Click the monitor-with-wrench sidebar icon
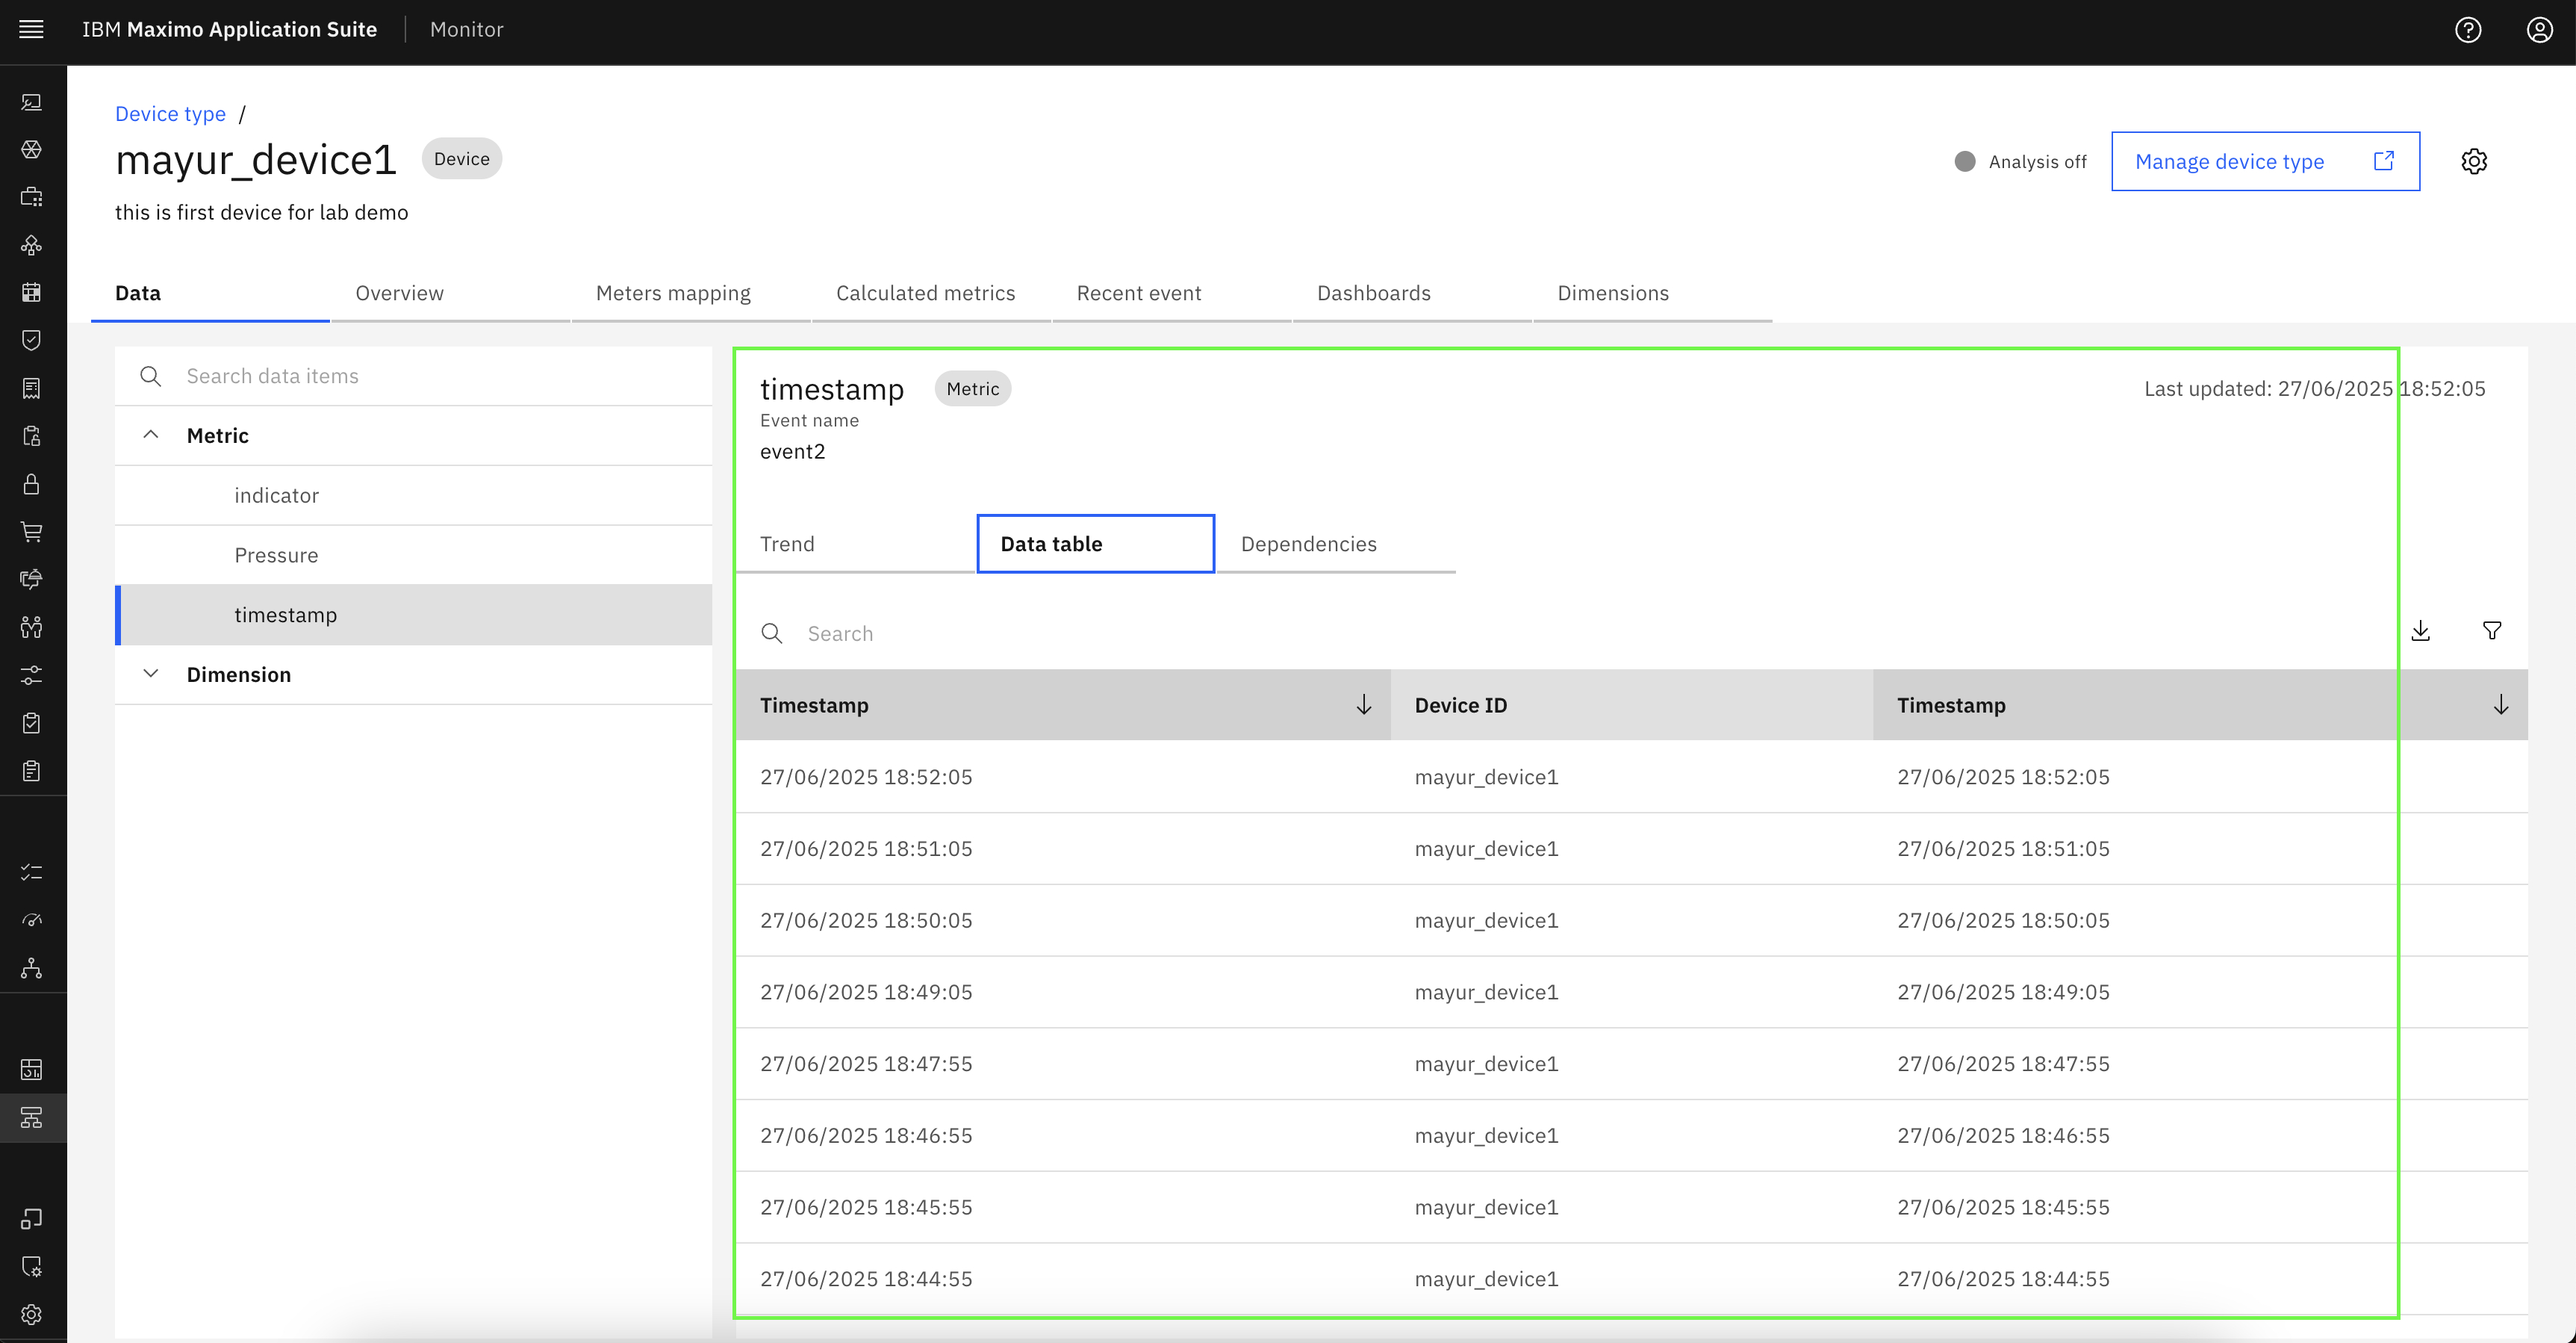This screenshot has height=1343, width=2576. pos(32,102)
